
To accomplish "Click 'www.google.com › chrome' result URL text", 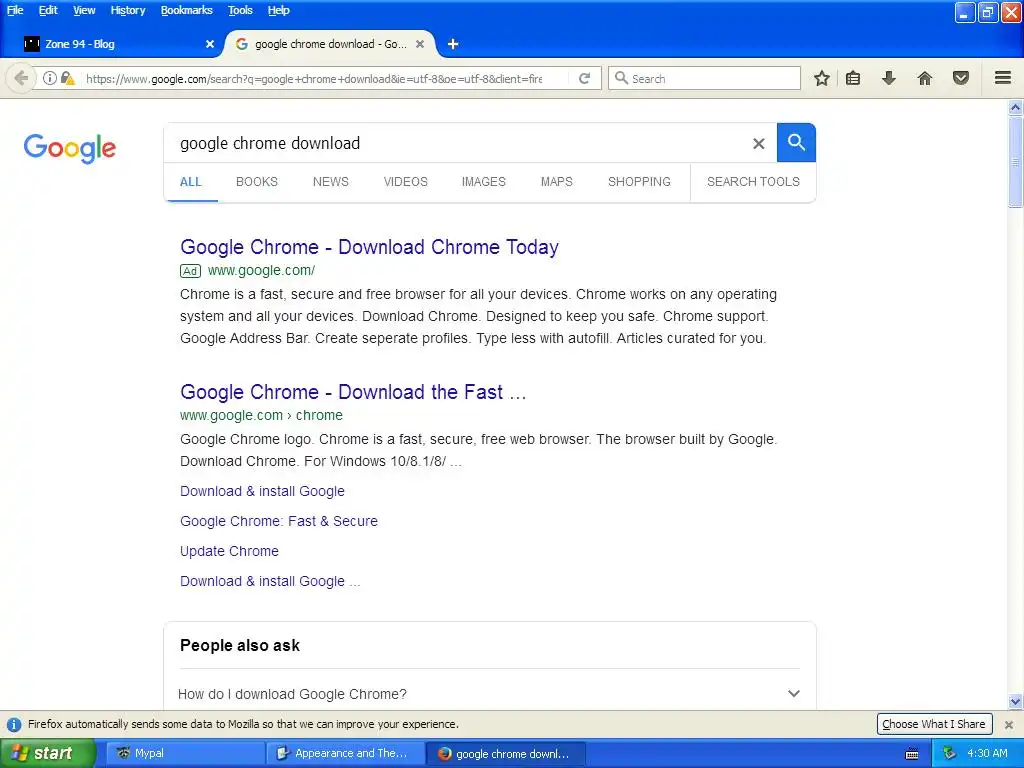I will (x=261, y=415).
